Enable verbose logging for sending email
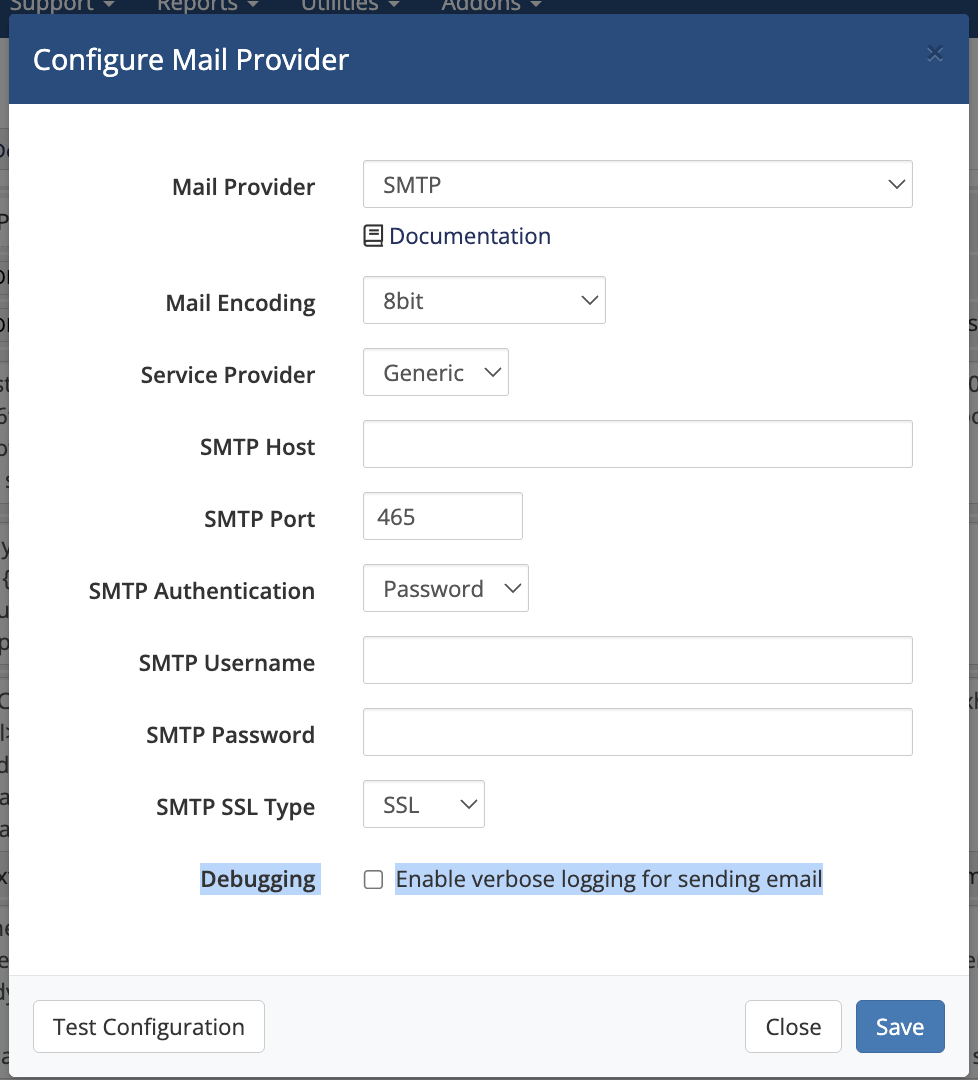Screen dimensions: 978x1080 click(x=373, y=880)
